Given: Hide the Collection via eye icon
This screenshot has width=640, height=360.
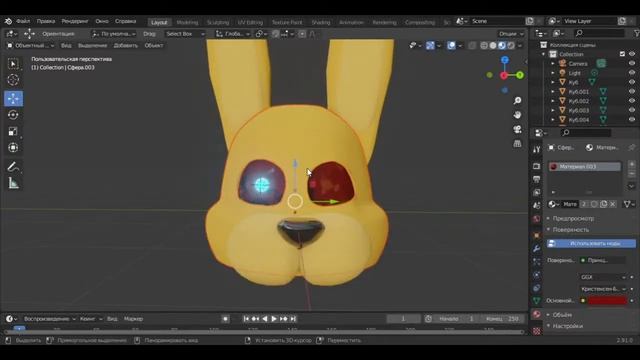Looking at the screenshot, I should click(632, 54).
